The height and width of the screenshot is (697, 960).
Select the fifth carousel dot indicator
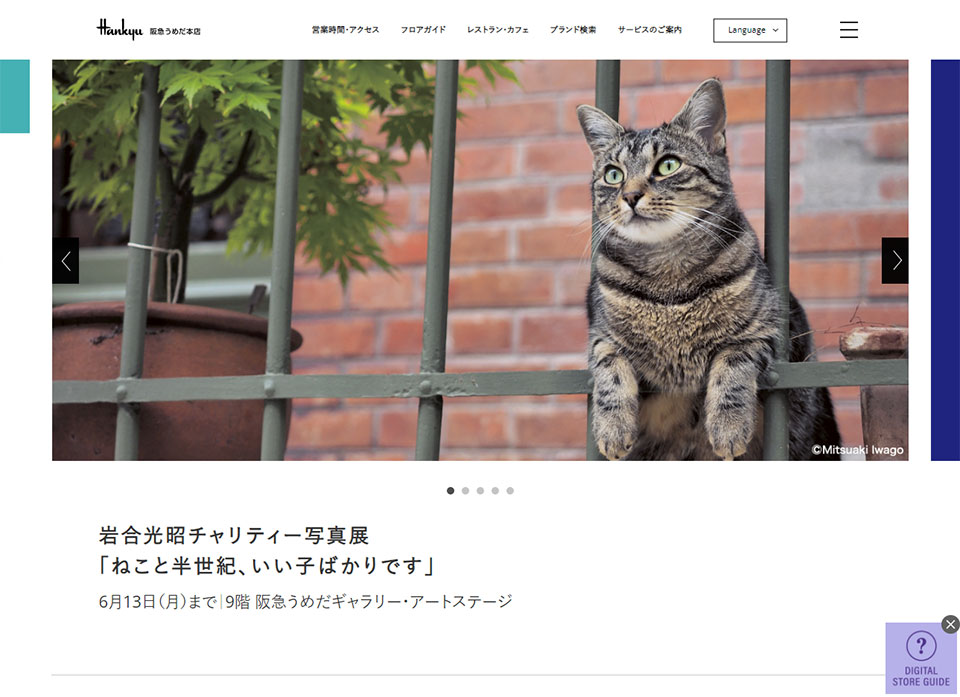510,491
